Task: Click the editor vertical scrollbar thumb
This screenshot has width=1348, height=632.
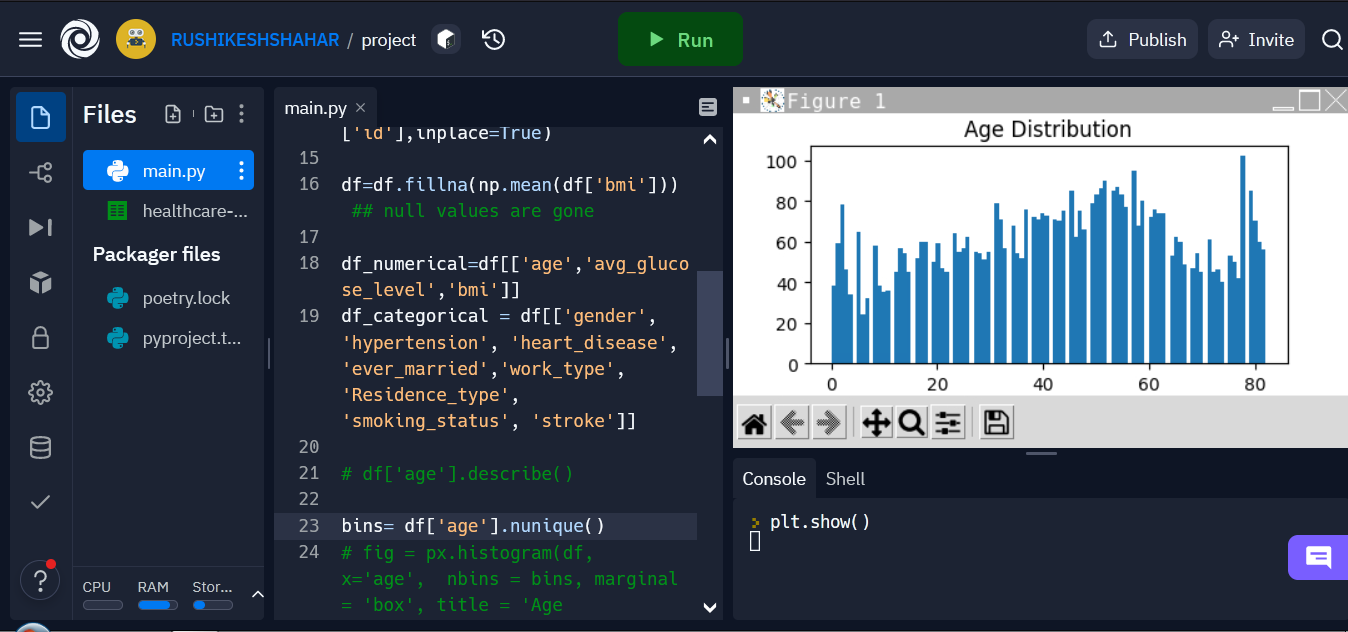Action: click(x=710, y=334)
